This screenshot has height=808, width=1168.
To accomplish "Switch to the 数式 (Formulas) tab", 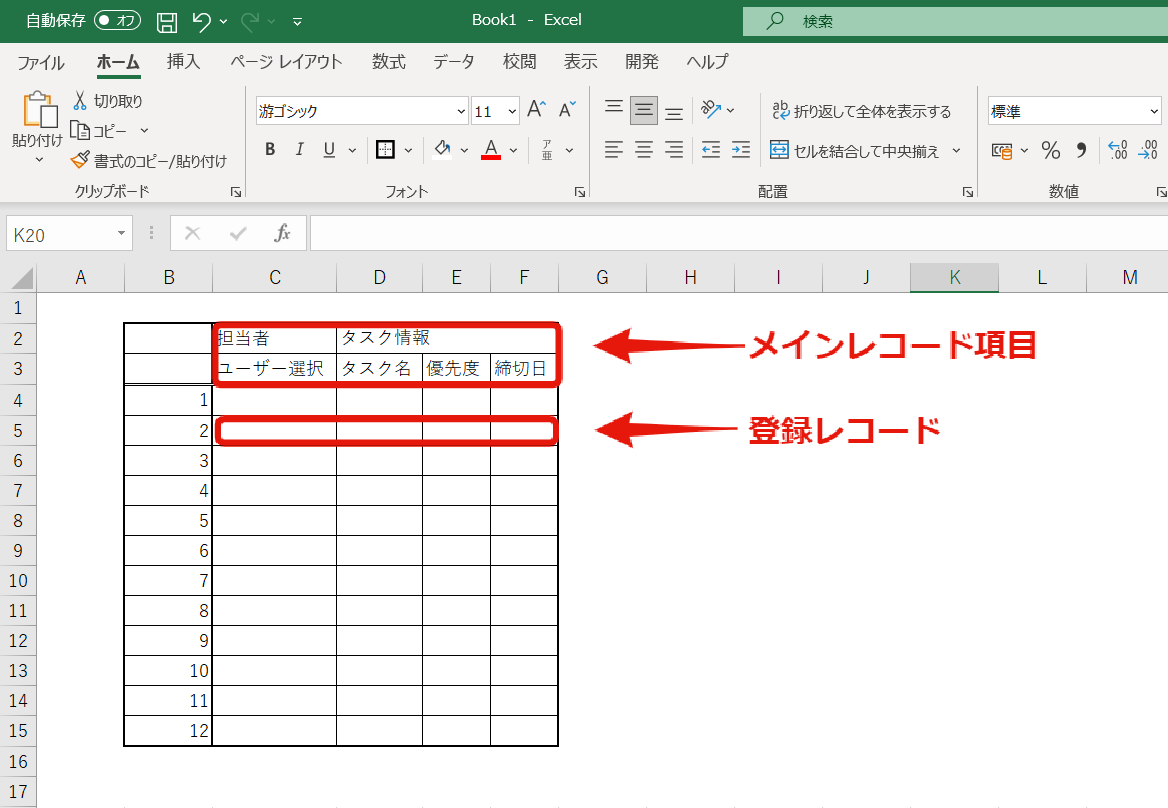I will (389, 62).
